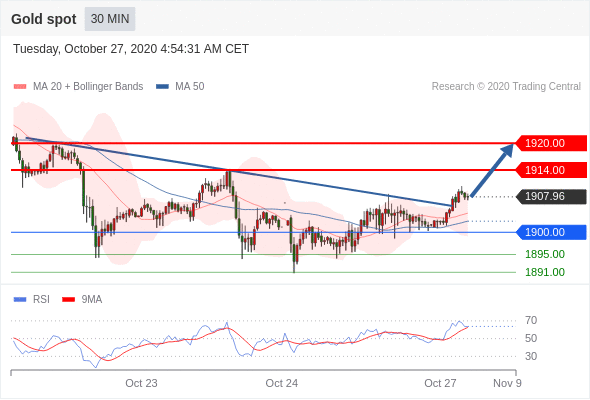Viewport: 590px width, 400px height.
Task: Click the Oct 27 date axis label
Action: pyautogui.click(x=440, y=383)
